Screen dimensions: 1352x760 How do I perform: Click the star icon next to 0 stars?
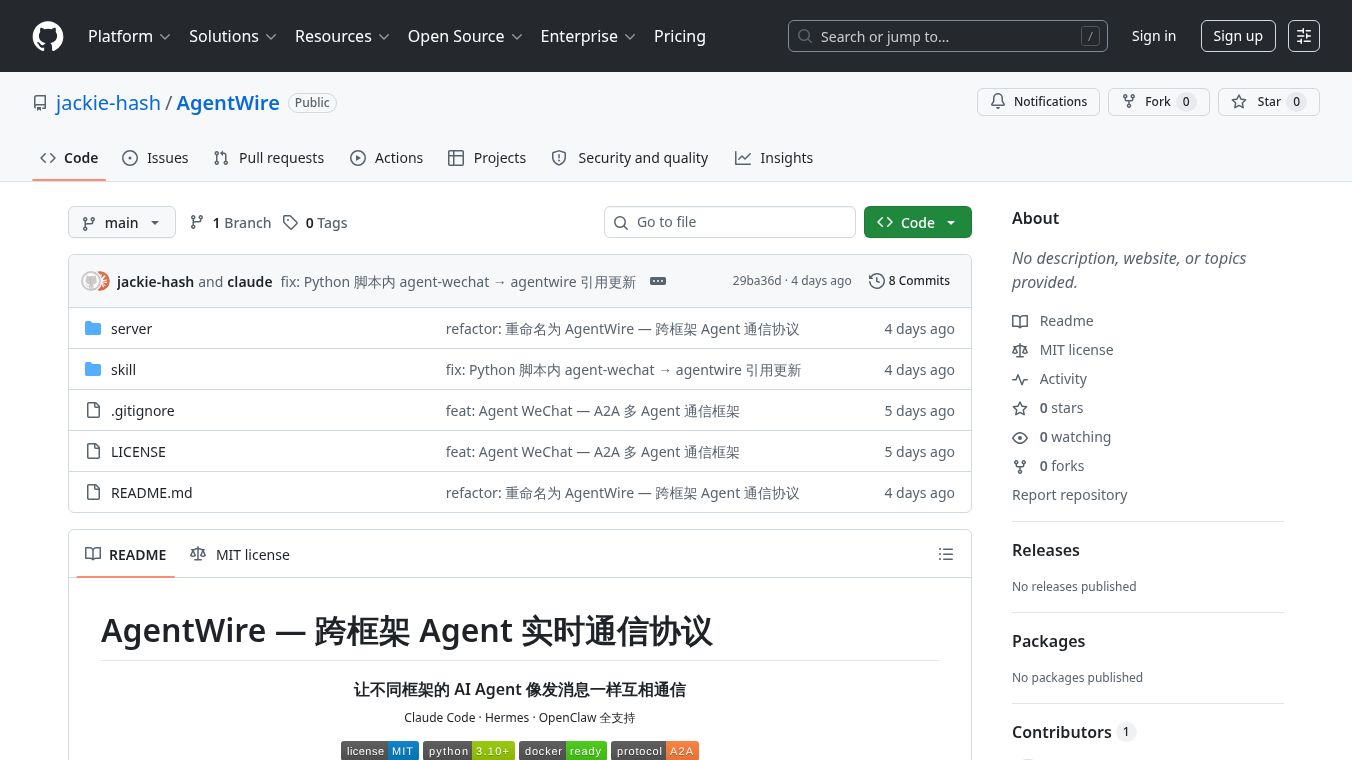[x=1020, y=408]
